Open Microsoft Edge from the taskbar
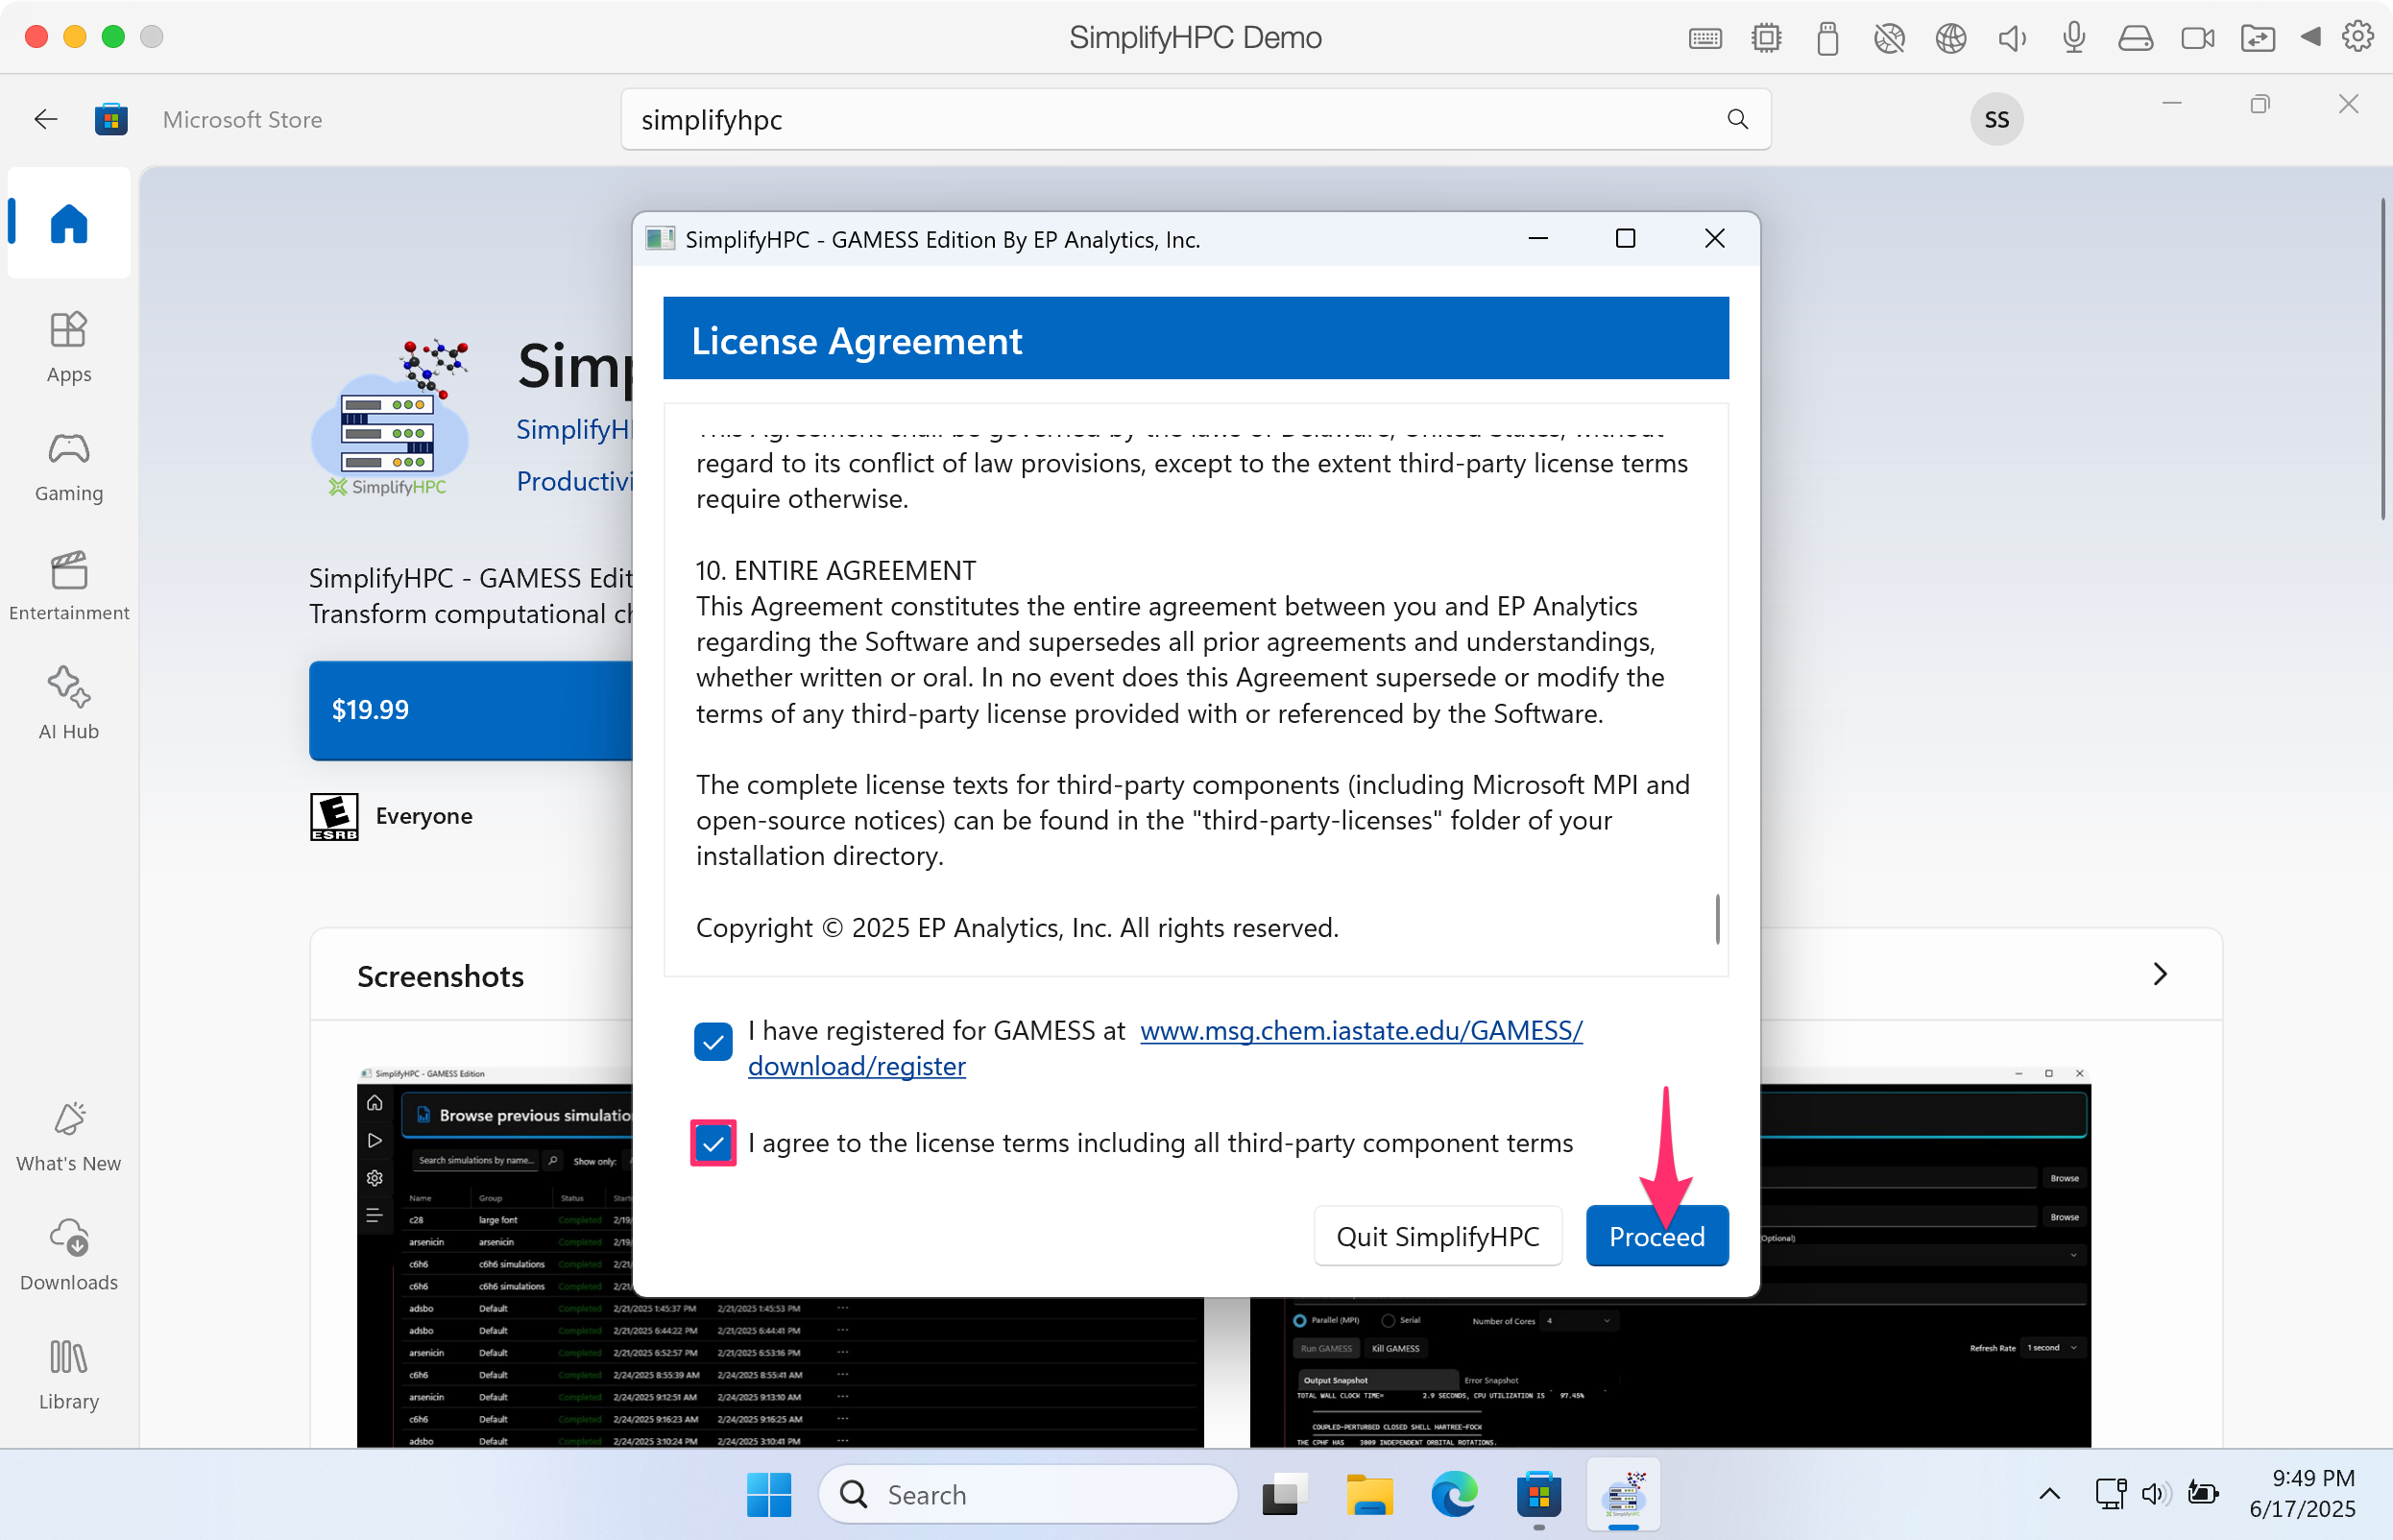The image size is (2393, 1540). coord(1453,1494)
